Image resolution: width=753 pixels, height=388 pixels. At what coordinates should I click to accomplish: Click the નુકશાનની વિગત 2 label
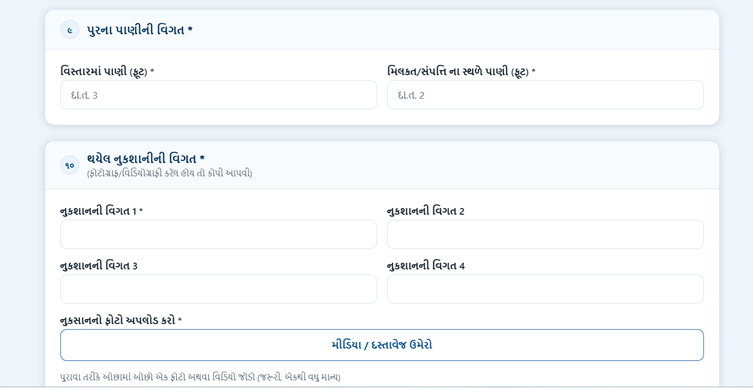[425, 211]
